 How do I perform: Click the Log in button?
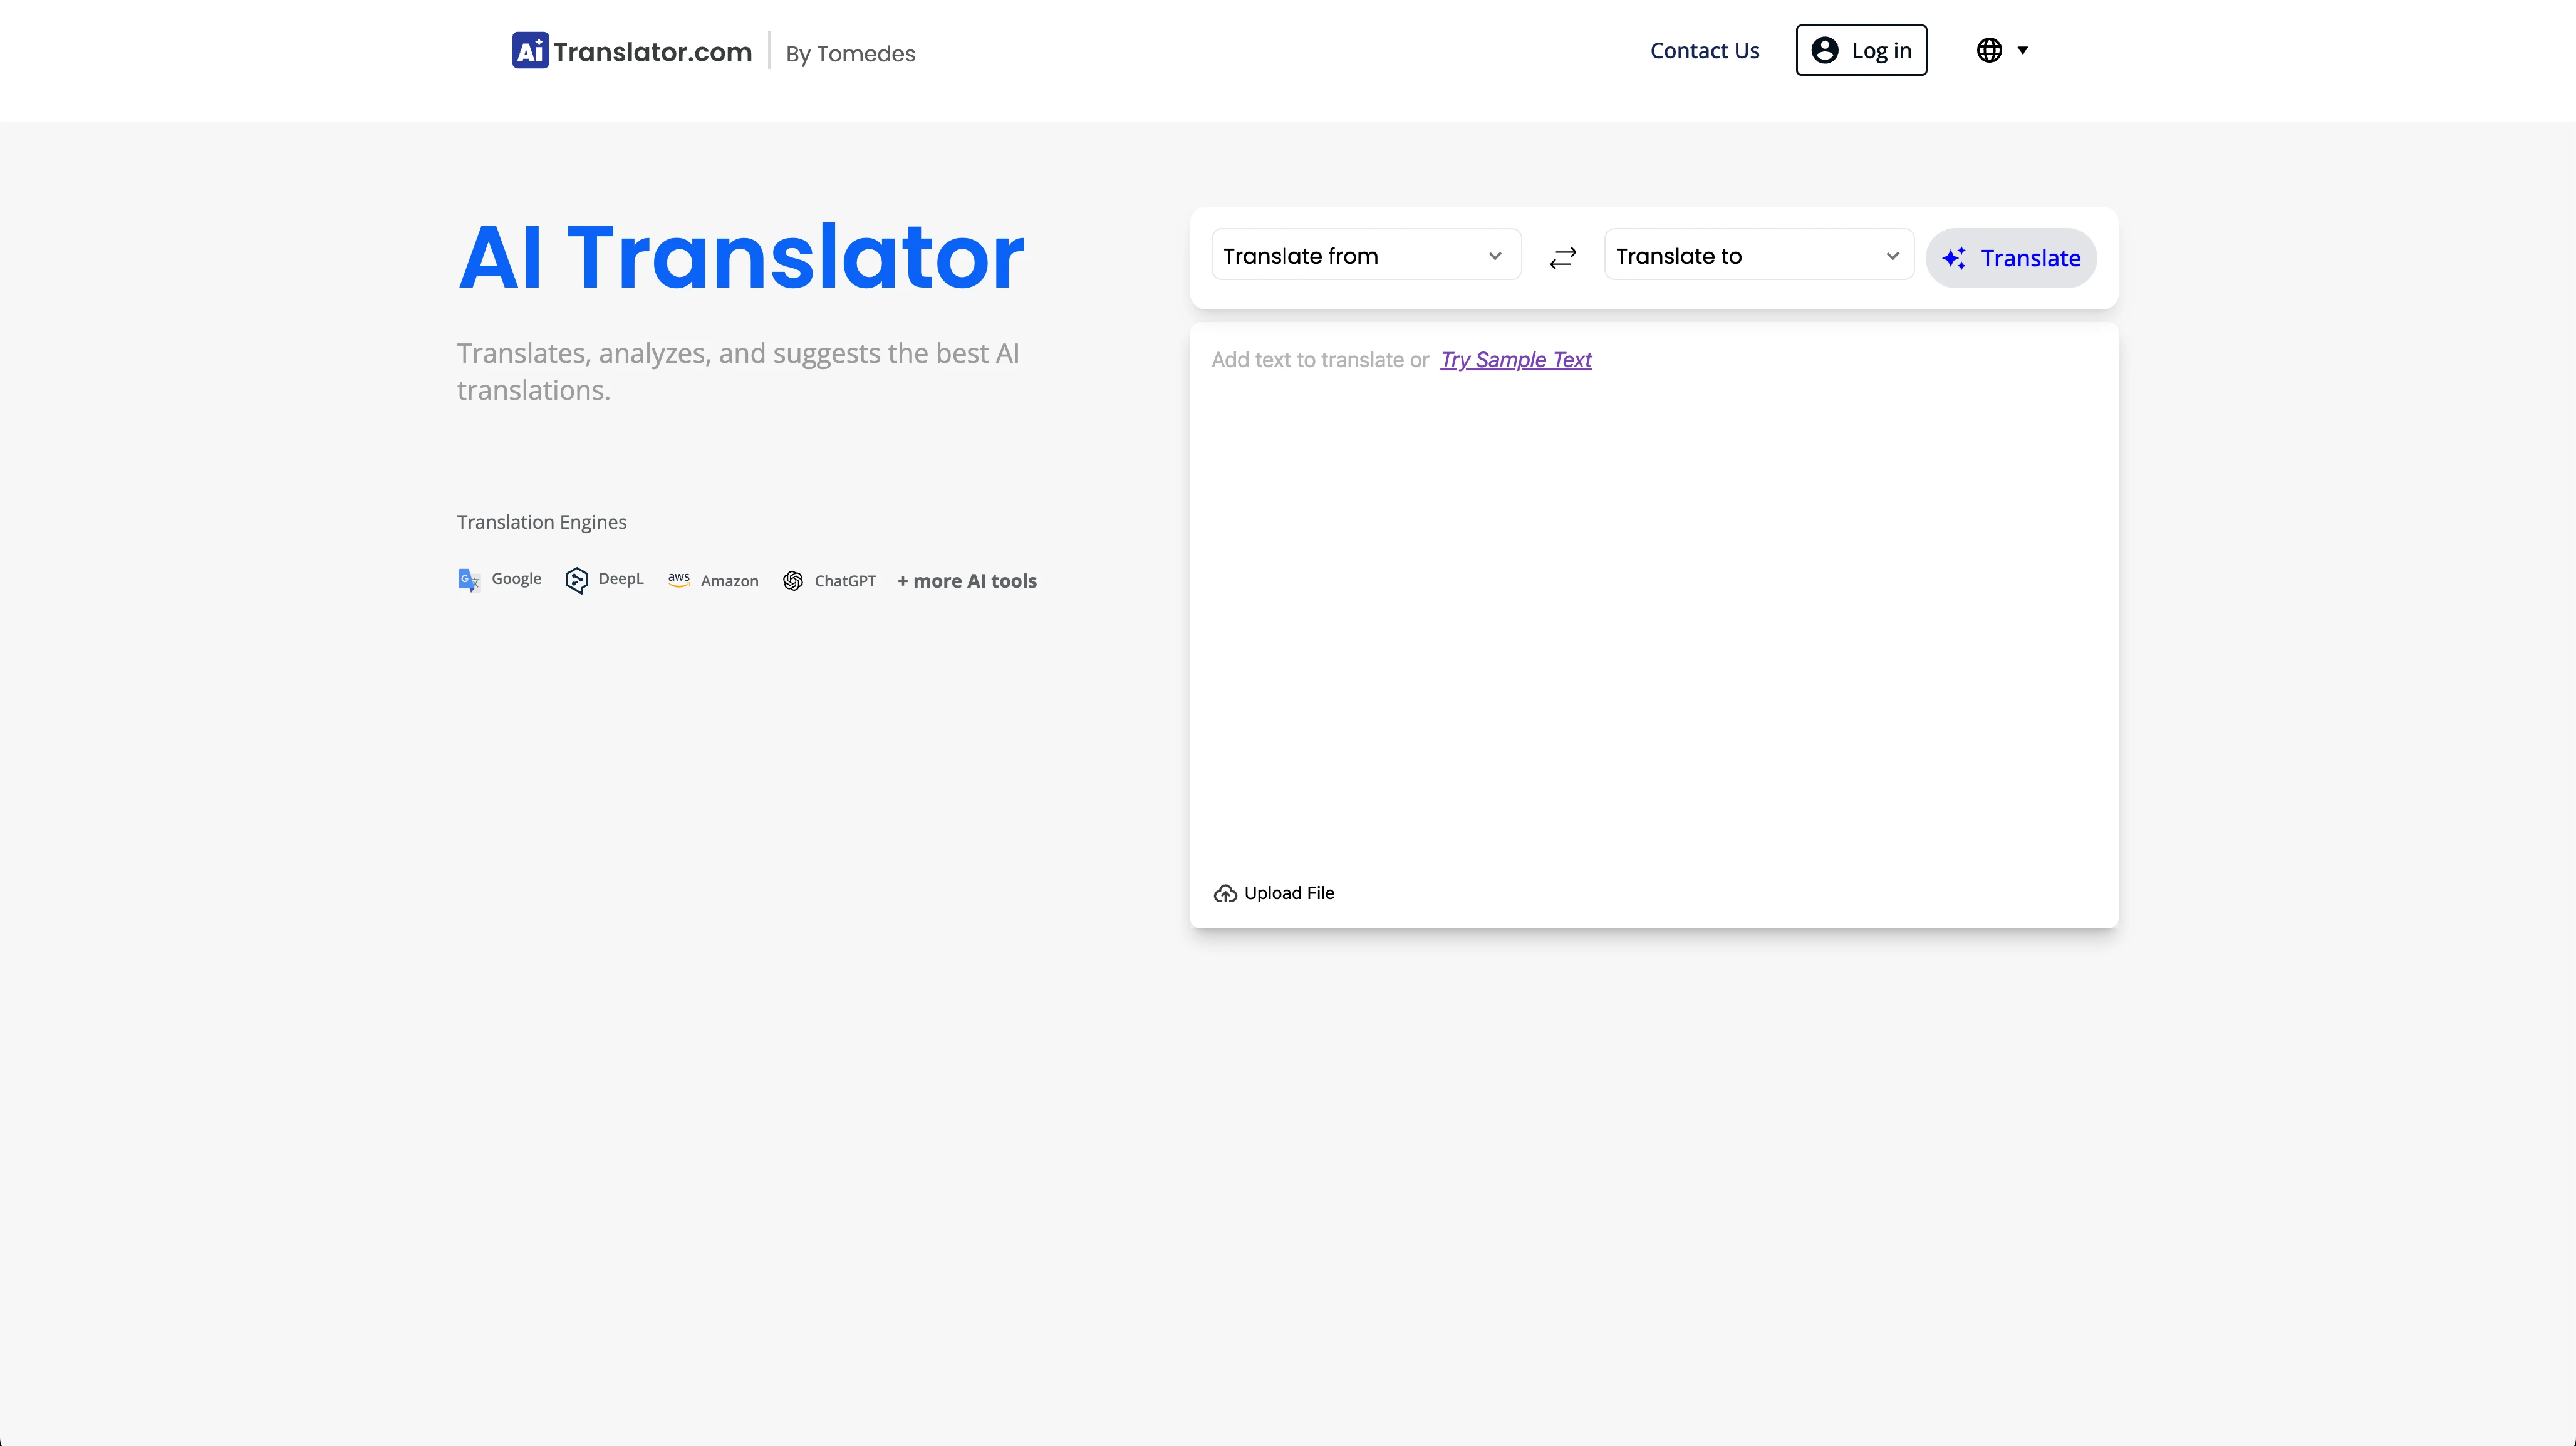tap(1861, 50)
